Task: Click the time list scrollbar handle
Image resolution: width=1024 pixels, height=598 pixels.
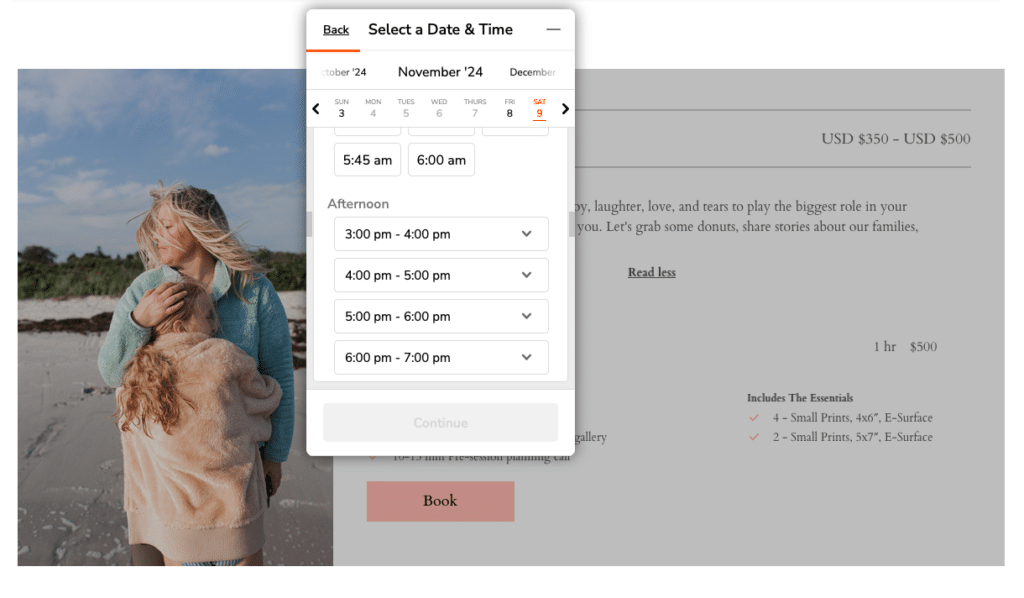Action: coord(572,225)
